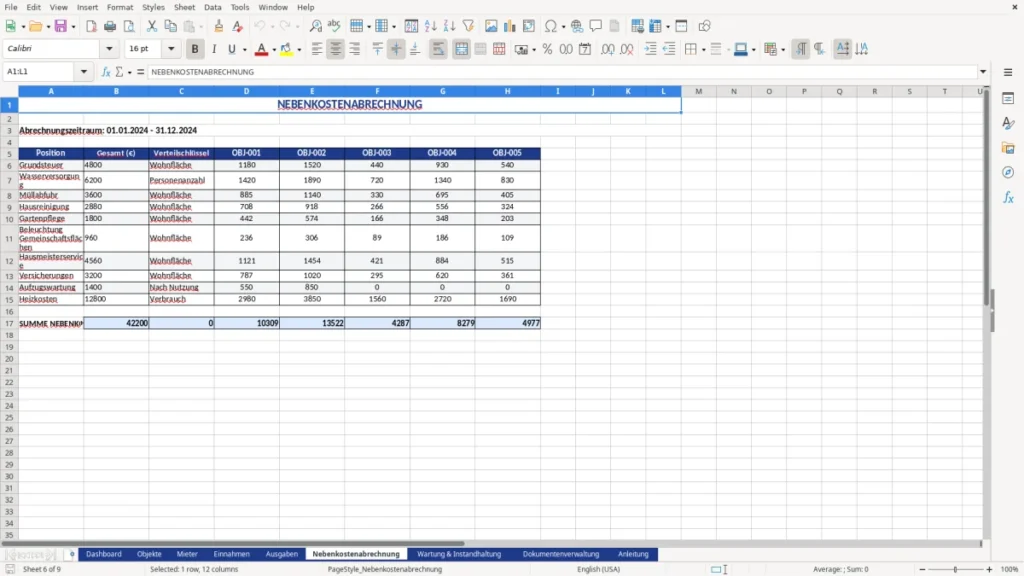Open the Format menu
The image size is (1024, 576).
[120, 7]
